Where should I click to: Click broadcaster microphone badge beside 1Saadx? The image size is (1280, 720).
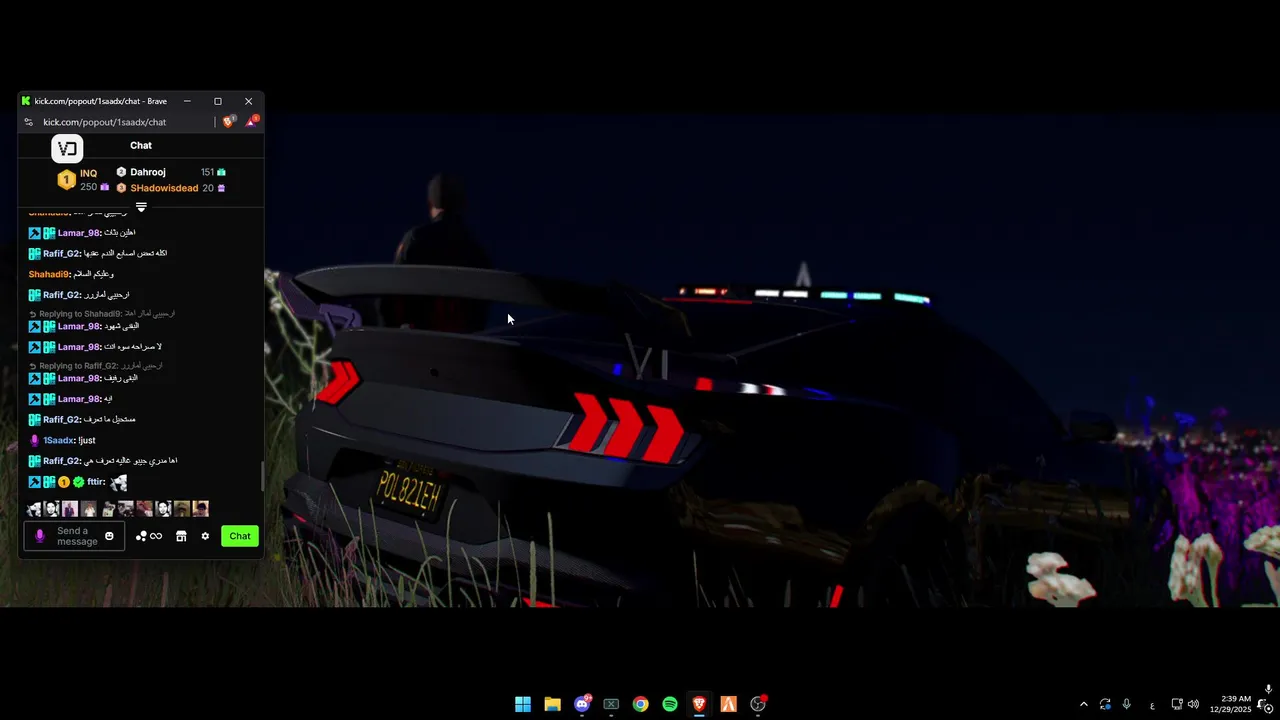[x=34, y=440]
